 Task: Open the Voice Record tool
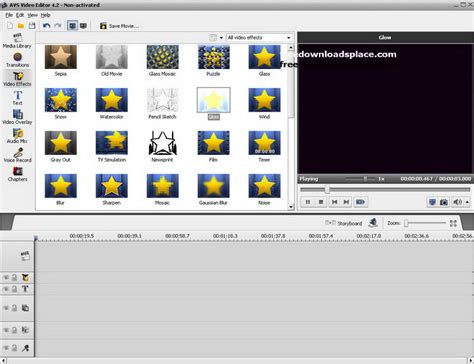18,155
